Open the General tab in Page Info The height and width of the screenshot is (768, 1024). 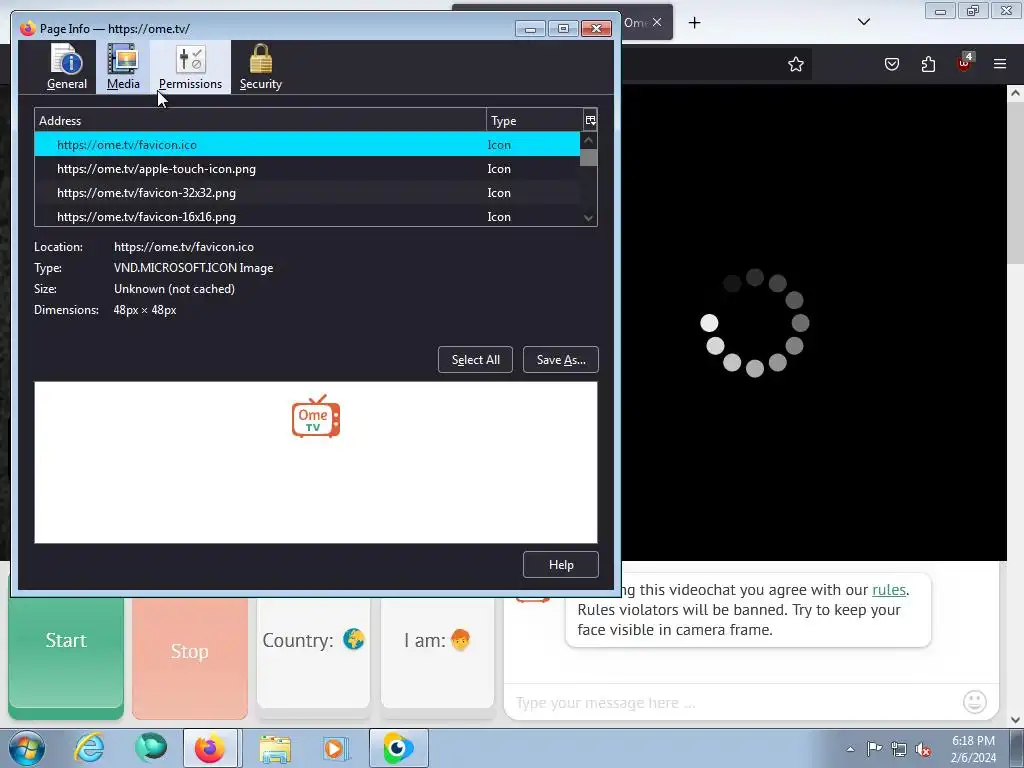(x=67, y=67)
